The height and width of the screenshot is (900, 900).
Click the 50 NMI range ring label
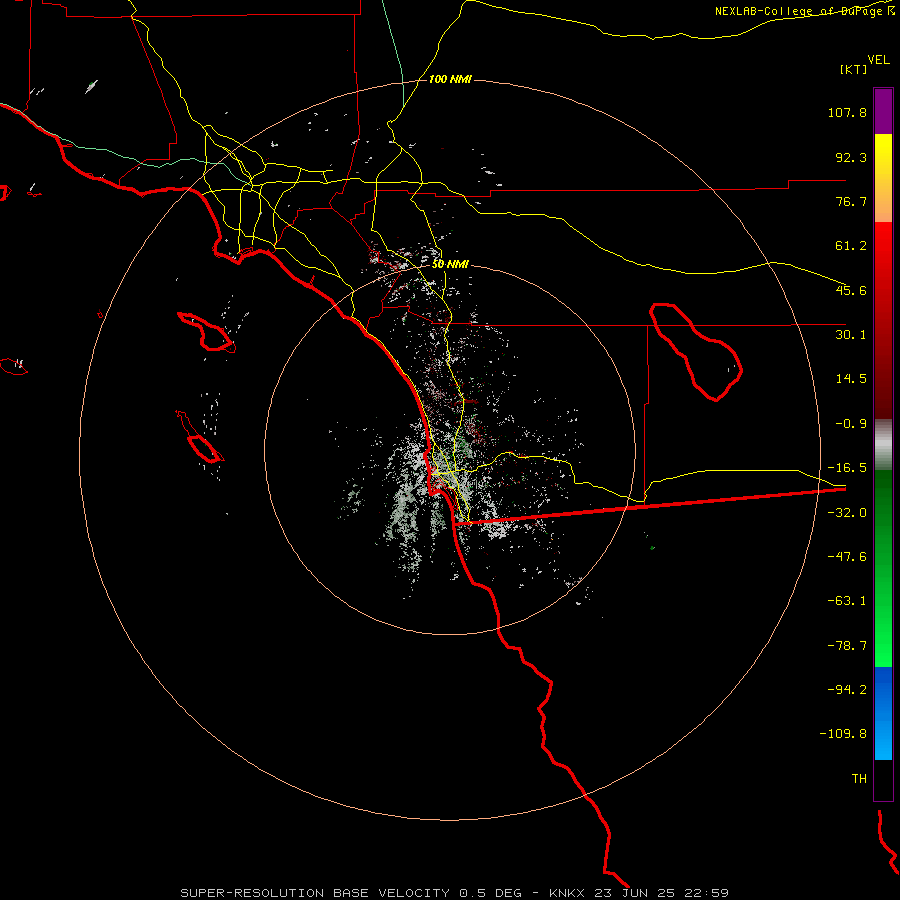pyautogui.click(x=450, y=264)
